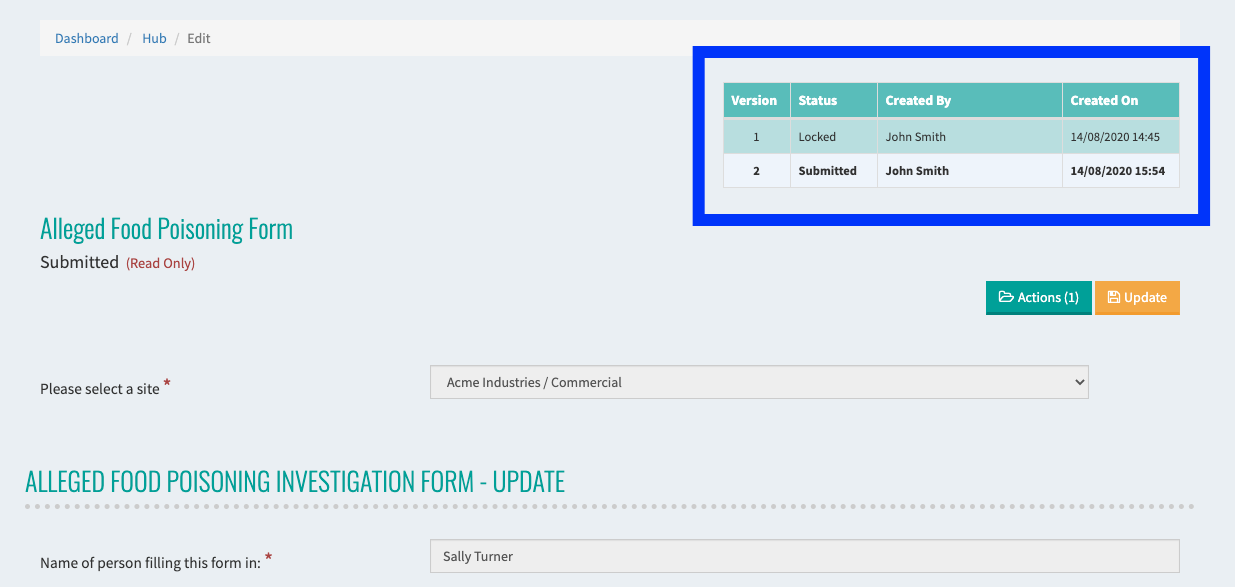Click the name field containing Sally Turner
Viewport: 1235px width, 587px height.
tap(804, 556)
